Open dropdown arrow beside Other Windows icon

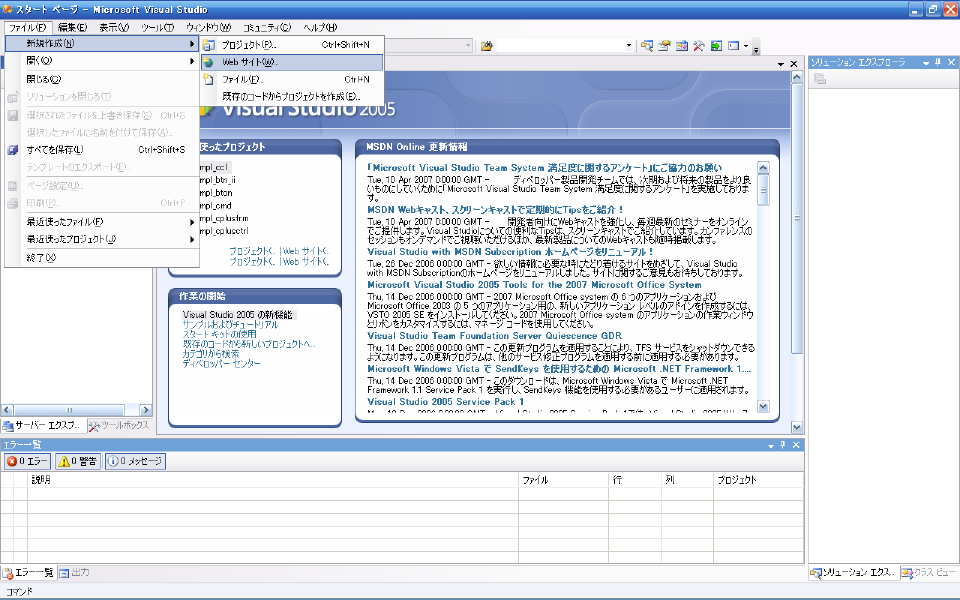click(x=746, y=46)
